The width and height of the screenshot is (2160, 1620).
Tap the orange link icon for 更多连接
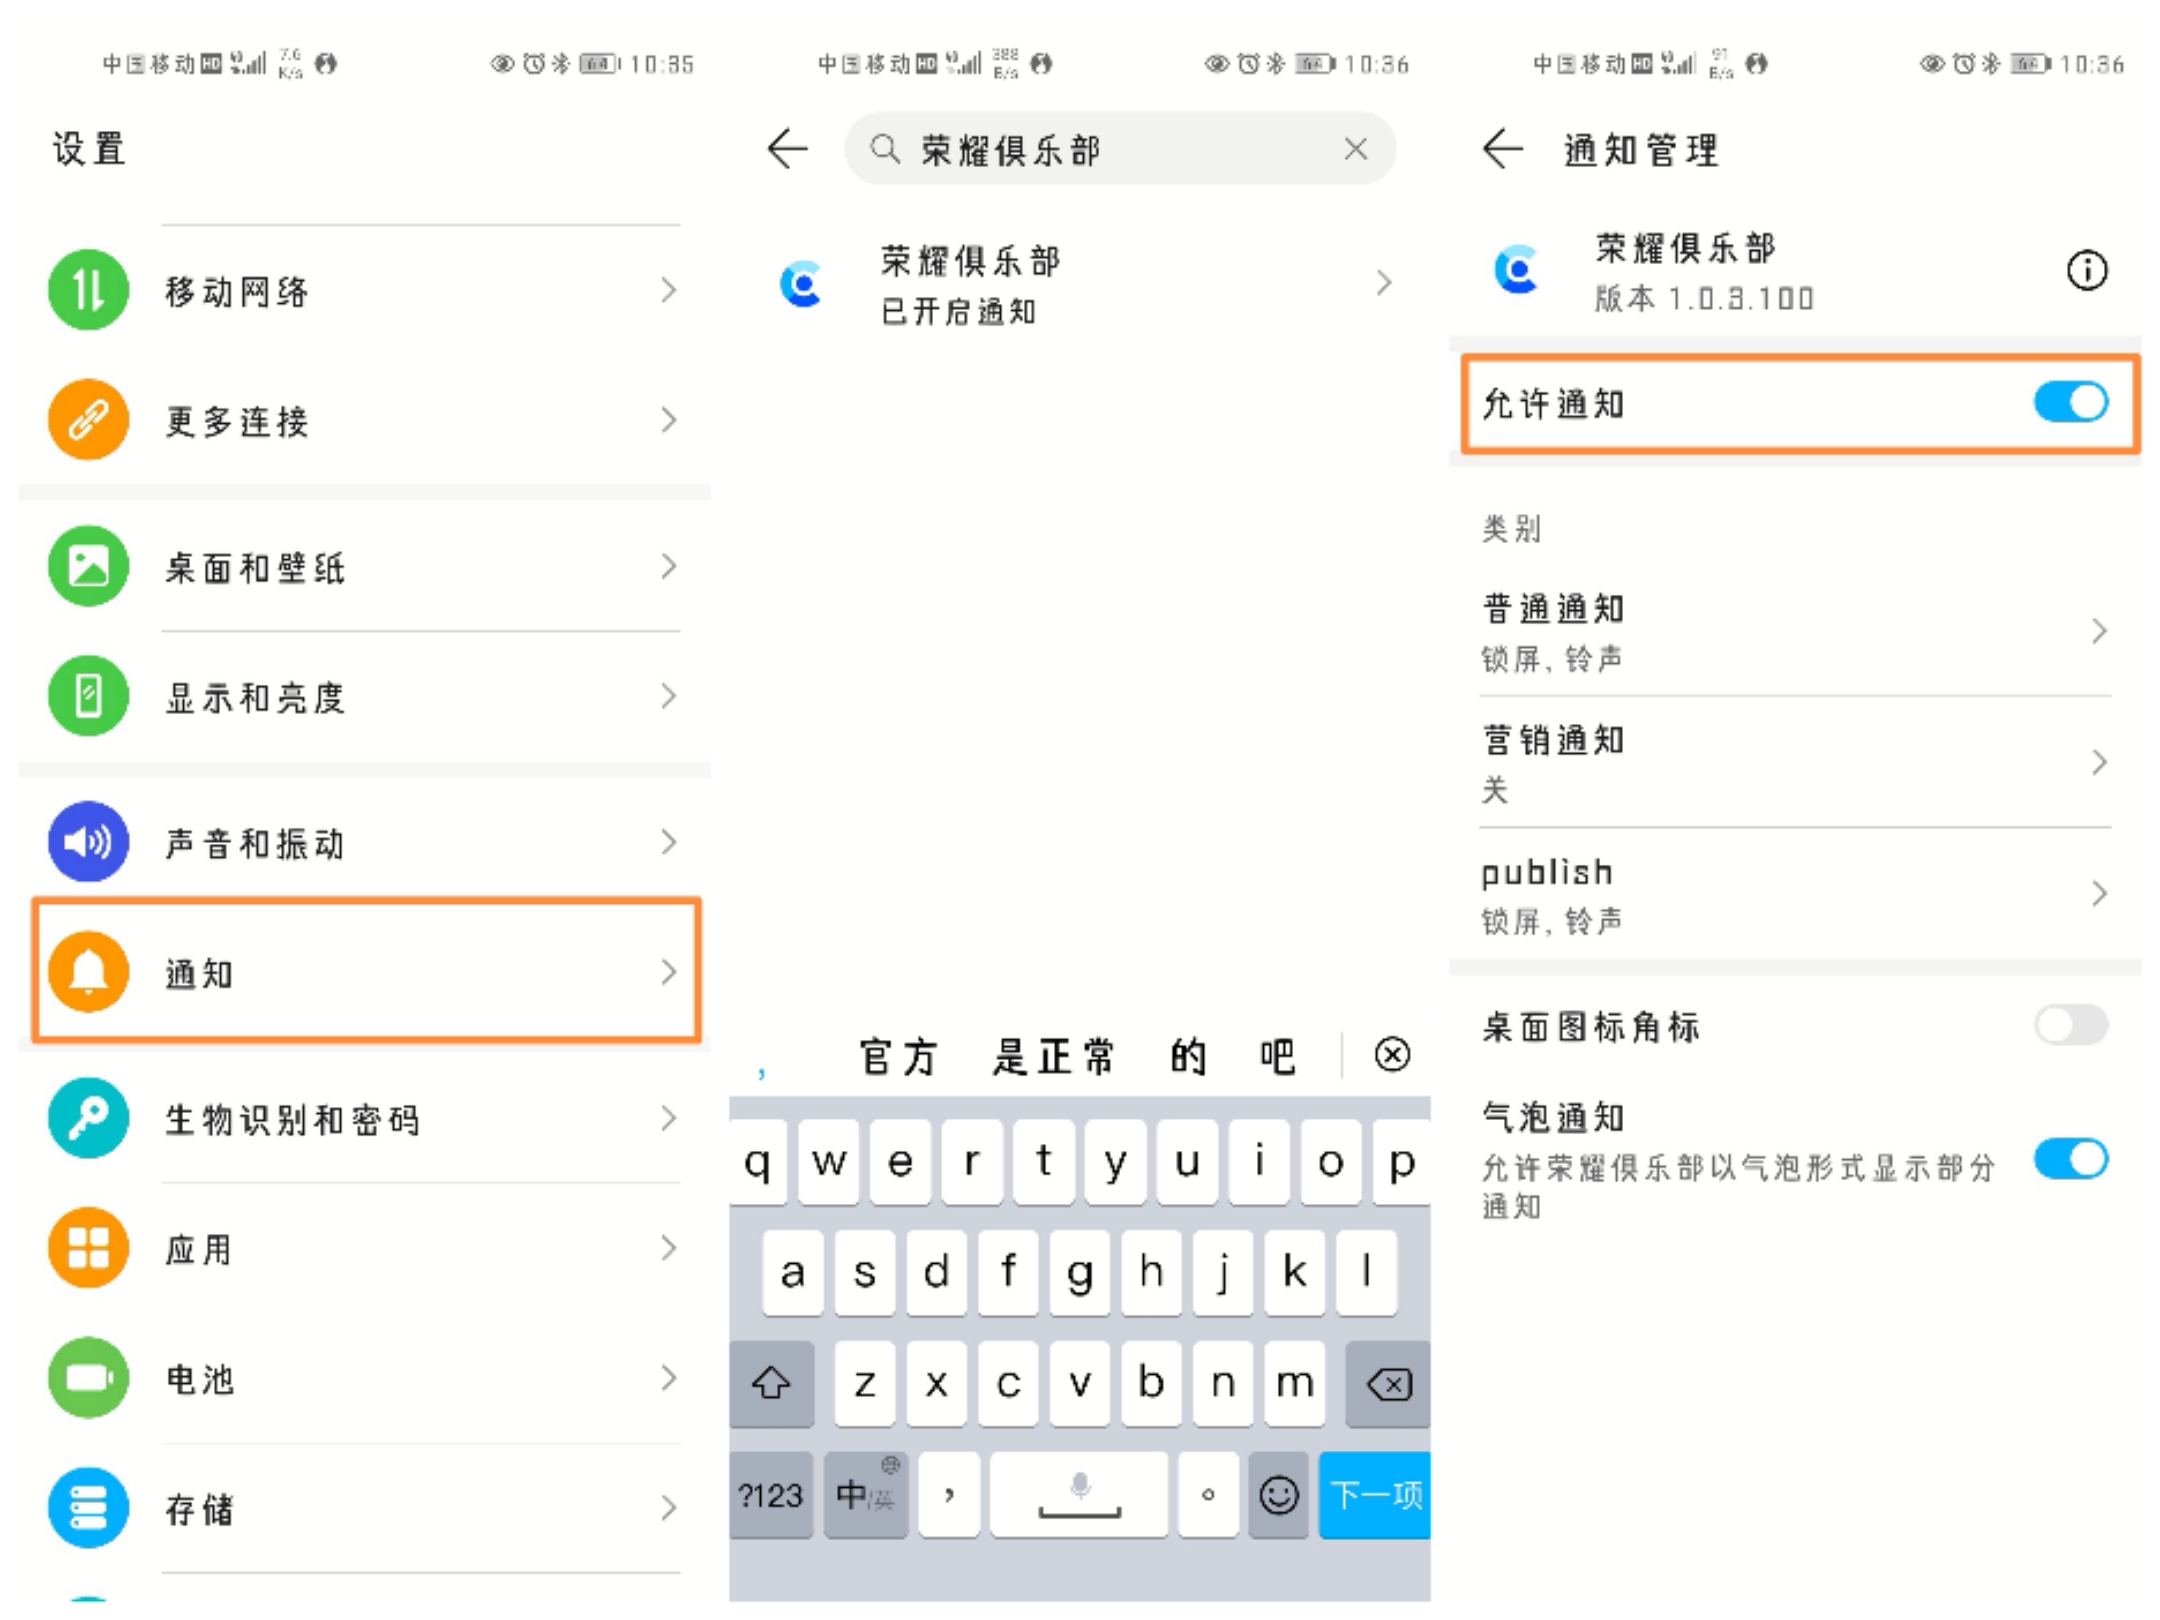click(88, 420)
